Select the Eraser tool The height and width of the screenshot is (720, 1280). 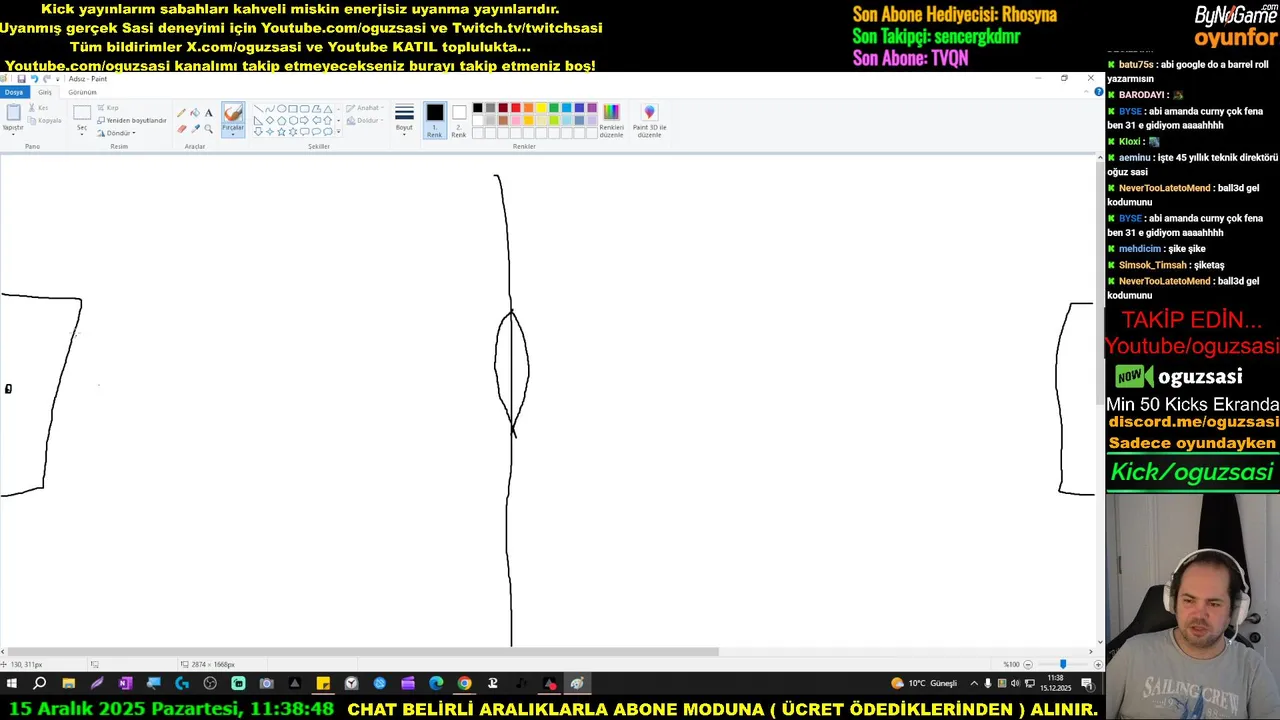182,129
